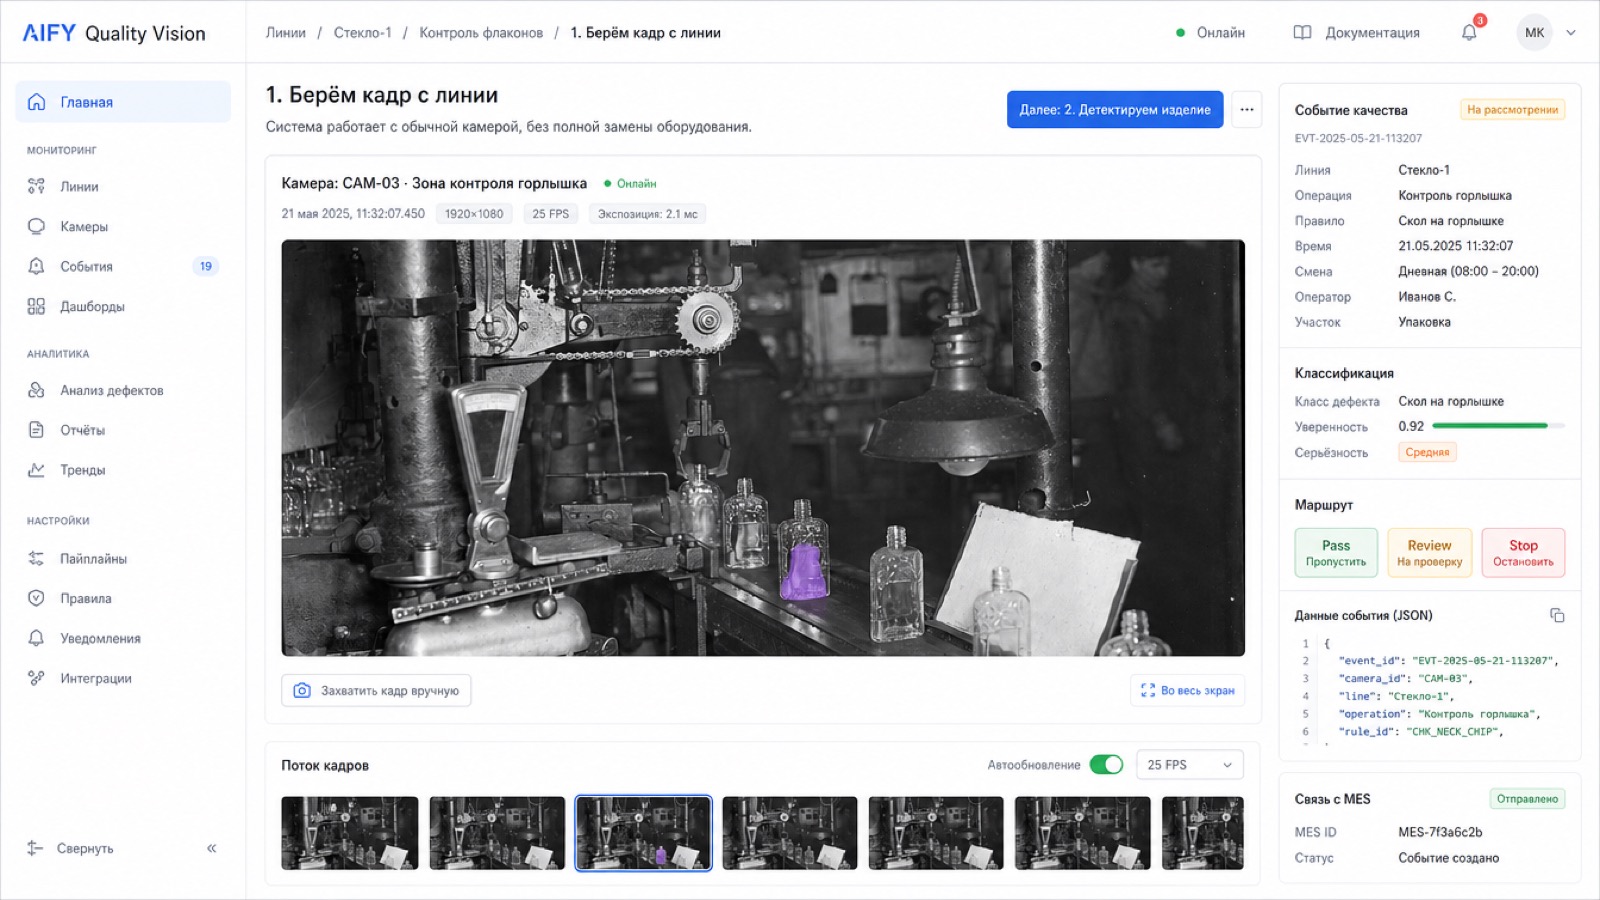
Task: Click the Отправлено MES status badge
Action: tap(1527, 799)
